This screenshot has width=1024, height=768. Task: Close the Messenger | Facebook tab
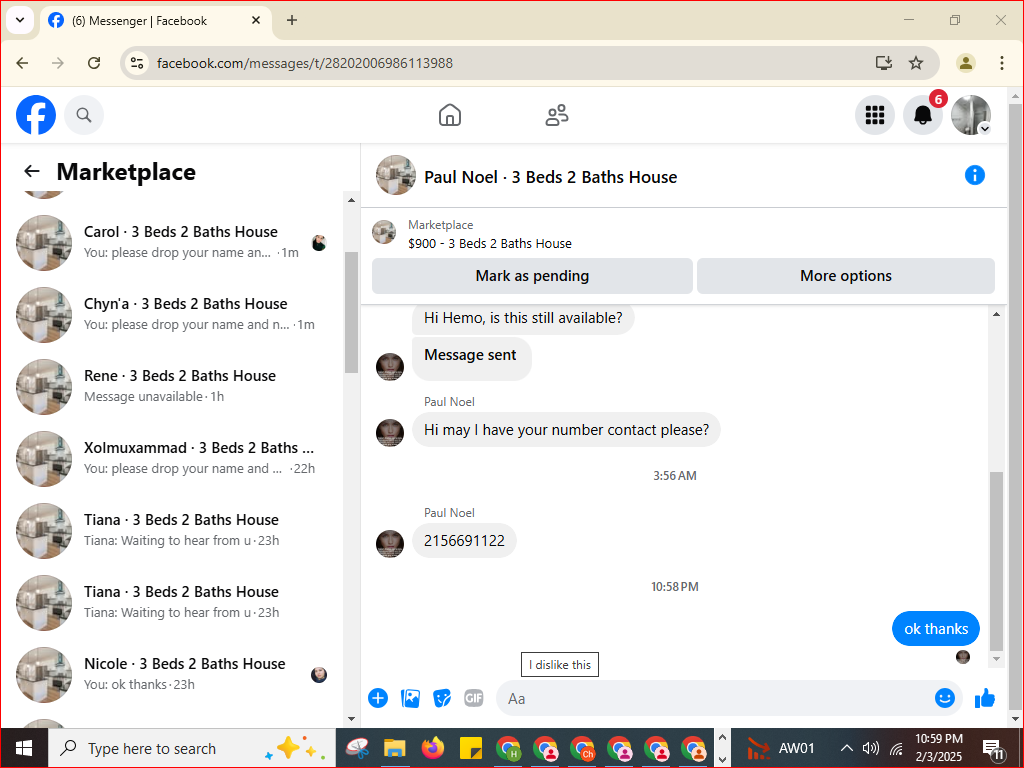(x=256, y=20)
